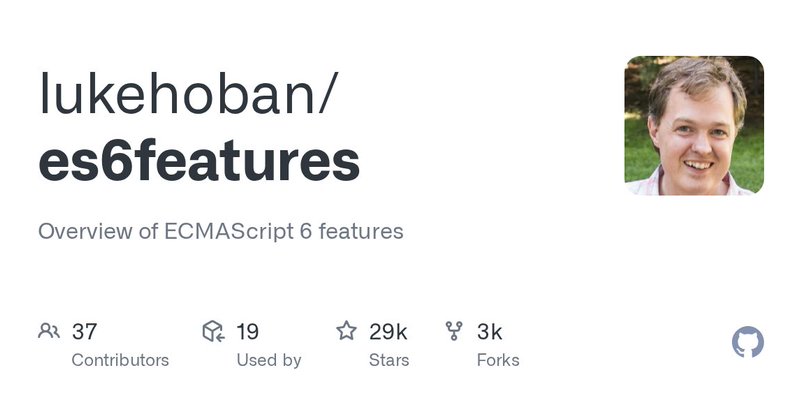This screenshot has width=800, height=419.
Task: Click the 37 contributors count
Action: point(84,332)
